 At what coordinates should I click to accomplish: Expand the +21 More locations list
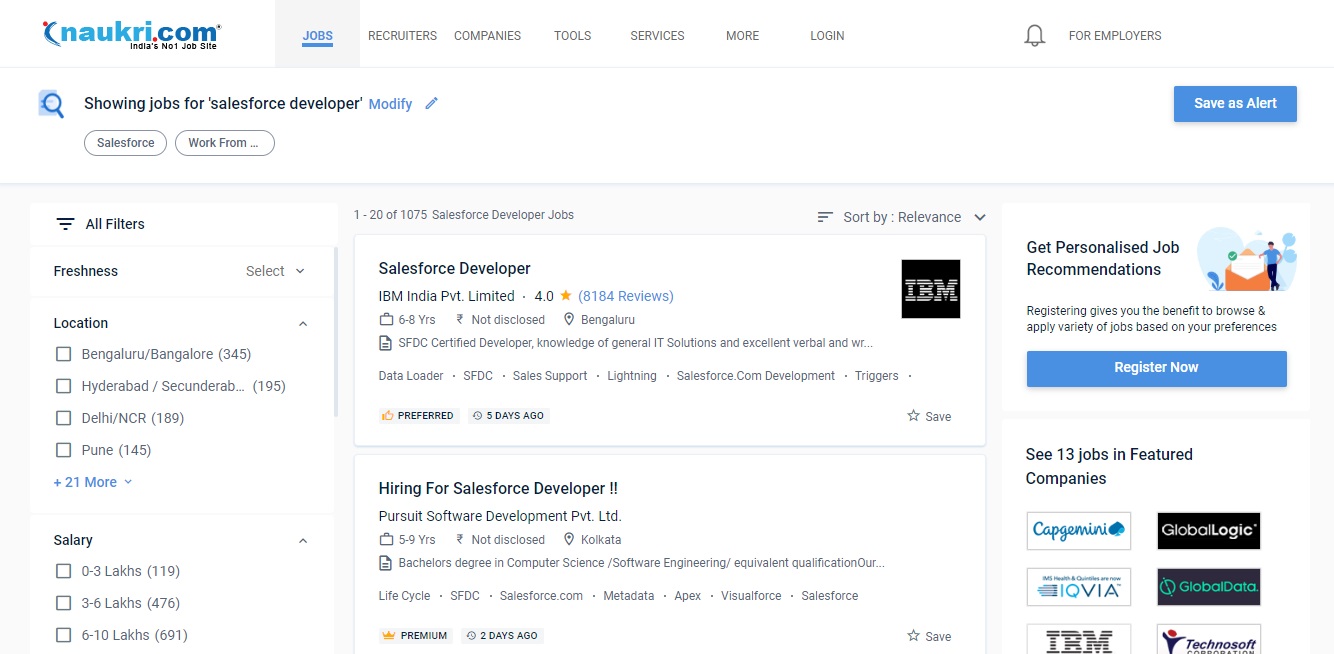[x=92, y=482]
